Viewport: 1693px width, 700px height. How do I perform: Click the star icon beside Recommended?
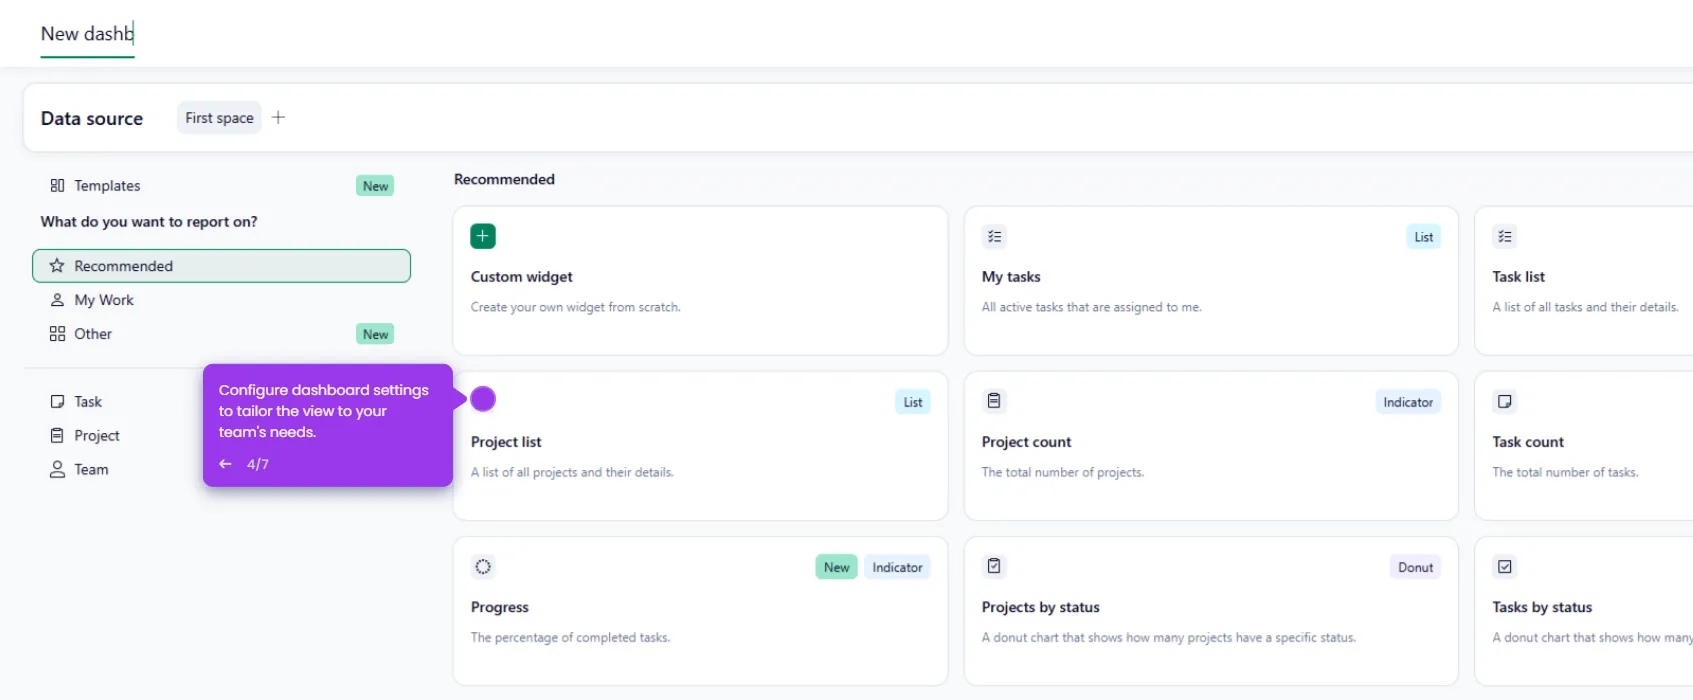tap(57, 266)
